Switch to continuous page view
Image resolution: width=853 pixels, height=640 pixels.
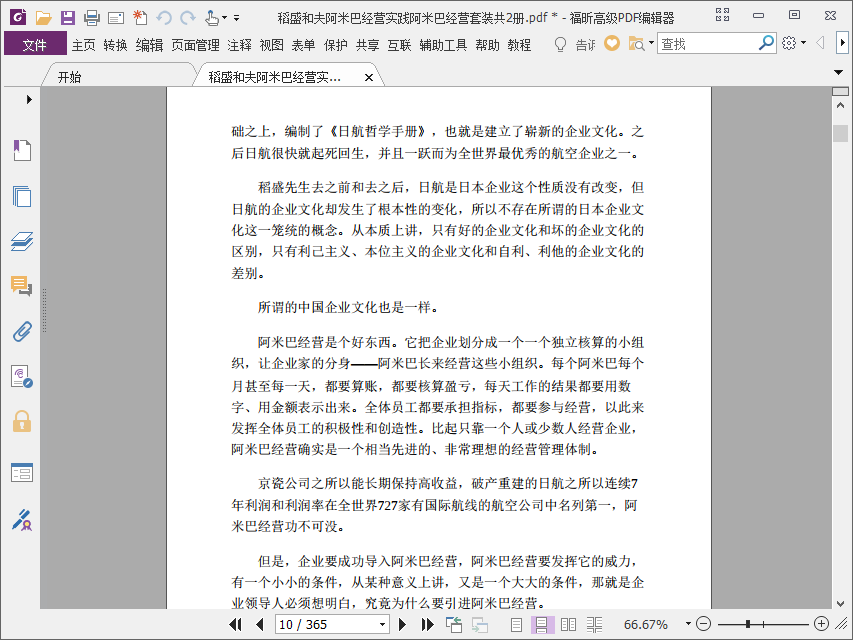click(542, 625)
